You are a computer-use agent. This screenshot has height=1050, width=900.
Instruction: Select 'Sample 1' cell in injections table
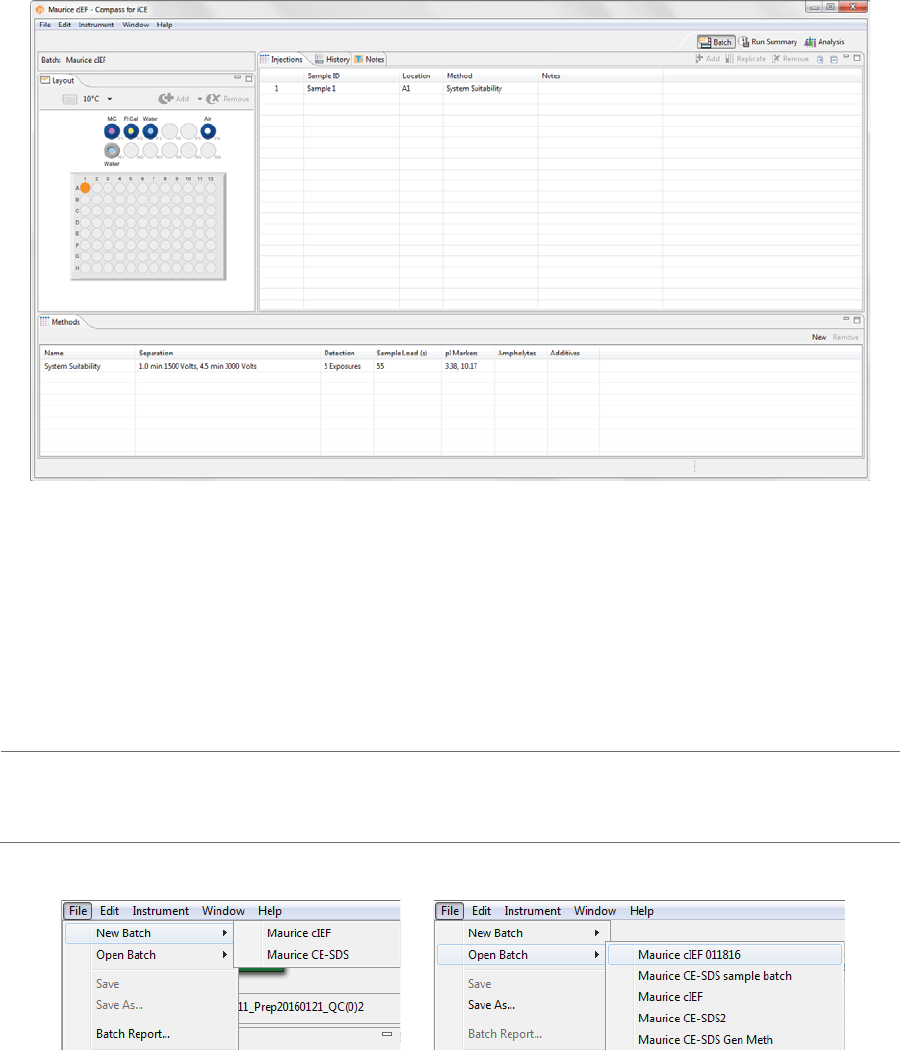[x=352, y=88]
